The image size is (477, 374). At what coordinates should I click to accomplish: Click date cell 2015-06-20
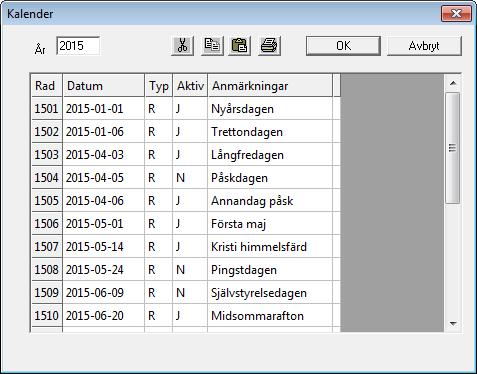[x=104, y=316]
